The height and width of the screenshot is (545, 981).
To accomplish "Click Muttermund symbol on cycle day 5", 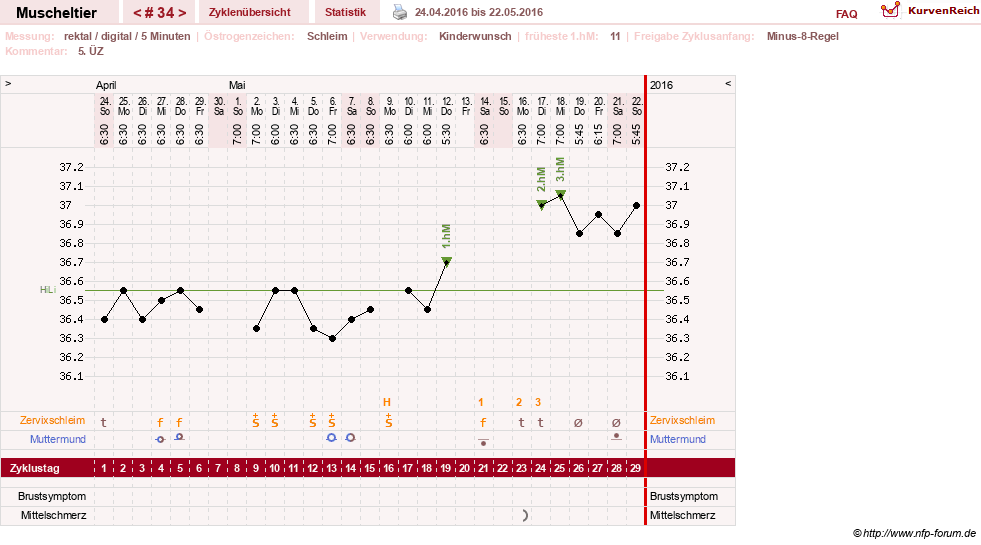I will pyautogui.click(x=179, y=437).
